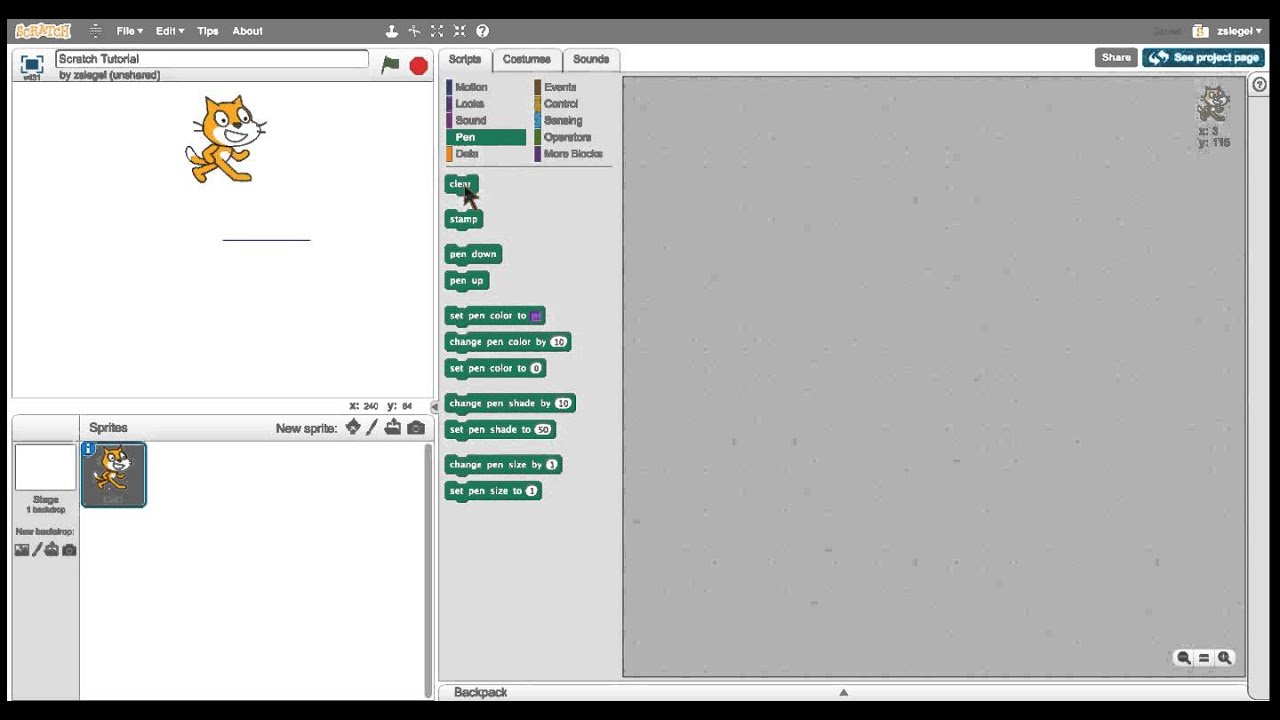Open the File menu
The height and width of the screenshot is (720, 1280).
tap(129, 31)
